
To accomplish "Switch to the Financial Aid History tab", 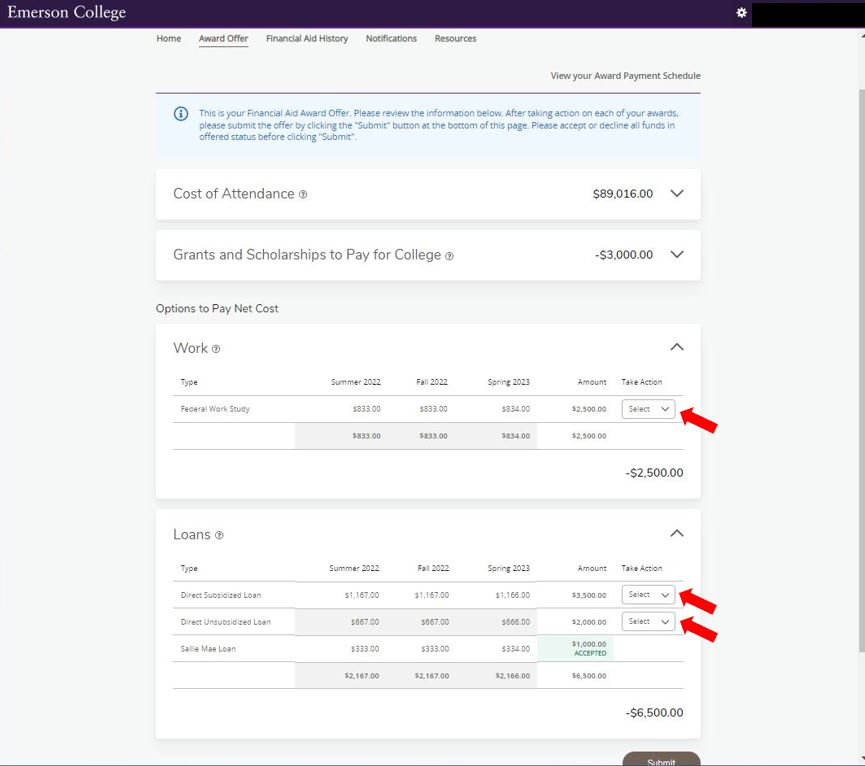I will (x=307, y=39).
